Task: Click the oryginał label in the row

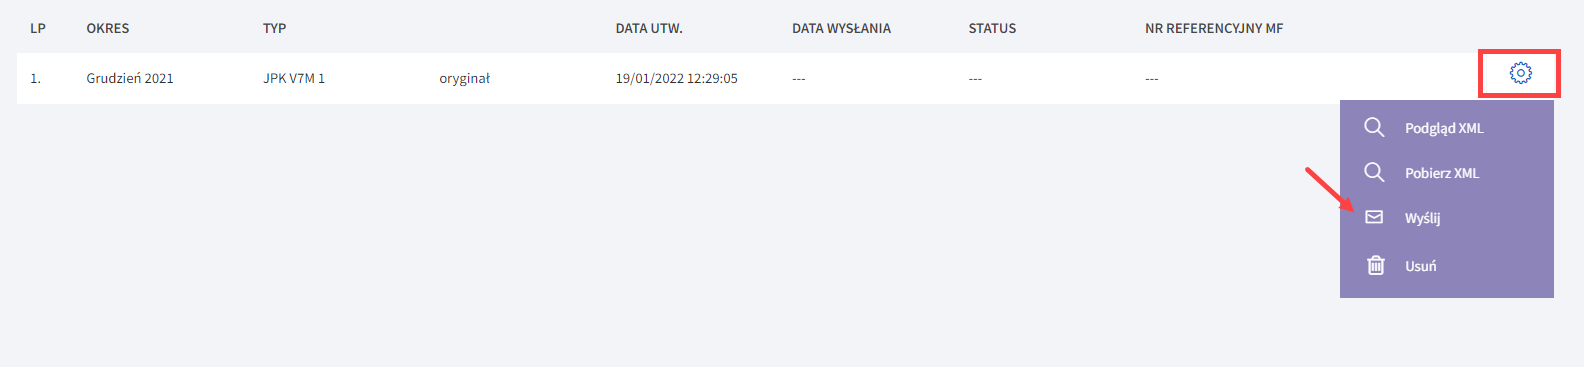Action: click(x=464, y=78)
